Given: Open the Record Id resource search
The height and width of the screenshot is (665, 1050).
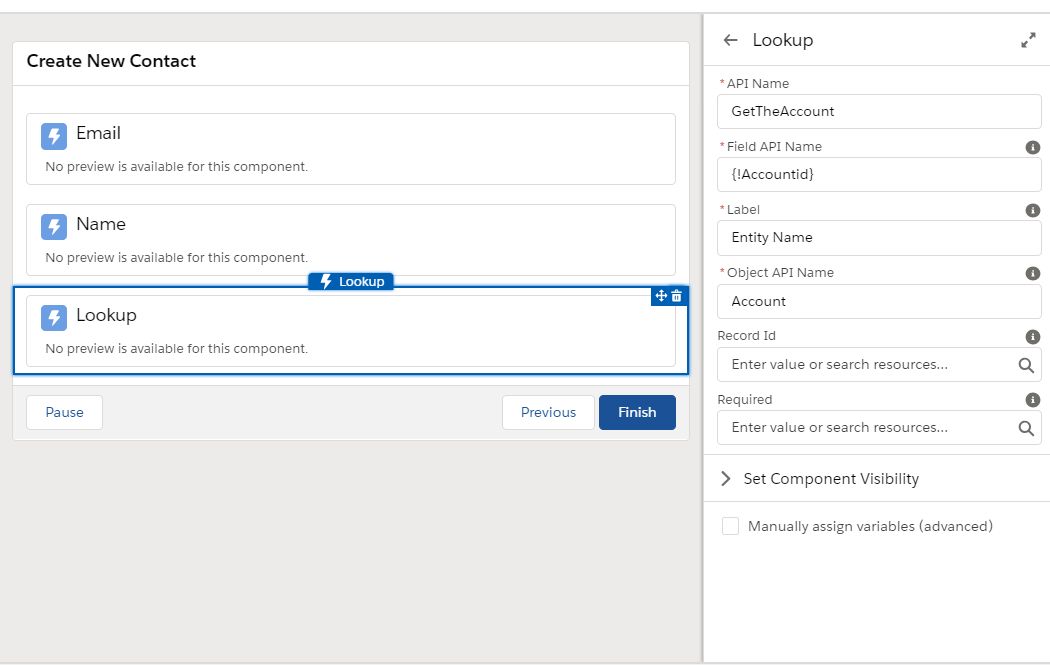Looking at the screenshot, I should coord(1025,365).
